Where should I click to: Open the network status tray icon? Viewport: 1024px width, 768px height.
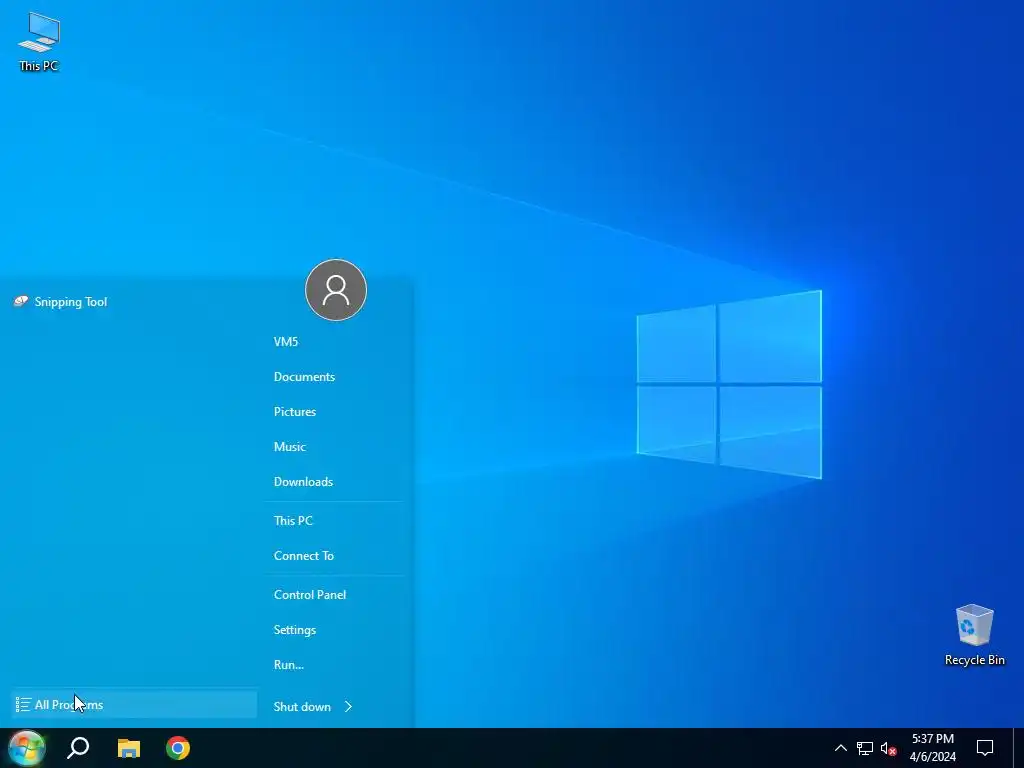tap(865, 748)
